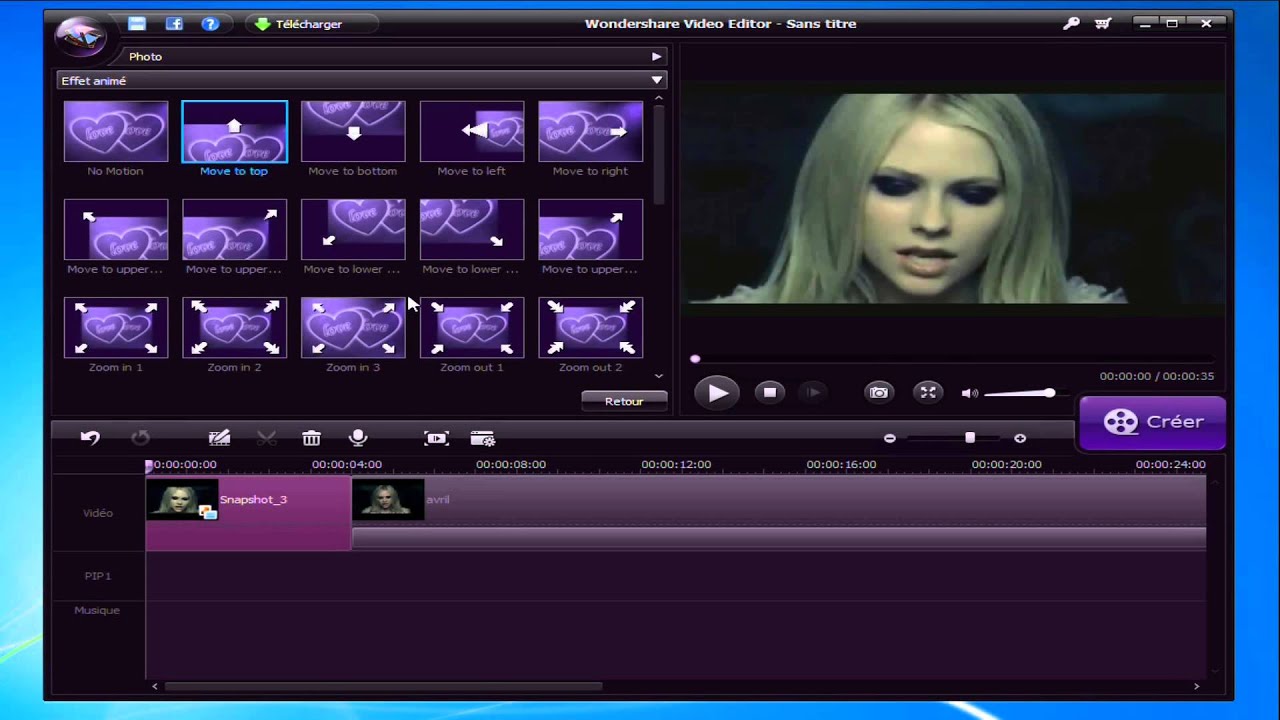
Task: Click the save project floppy icon
Action: point(138,24)
